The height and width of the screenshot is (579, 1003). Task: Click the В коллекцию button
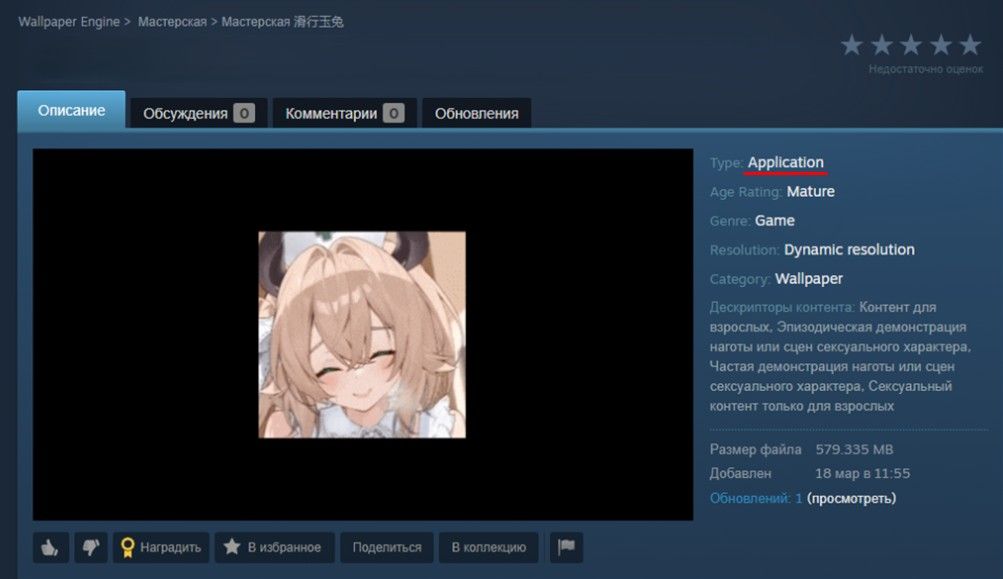click(x=488, y=547)
